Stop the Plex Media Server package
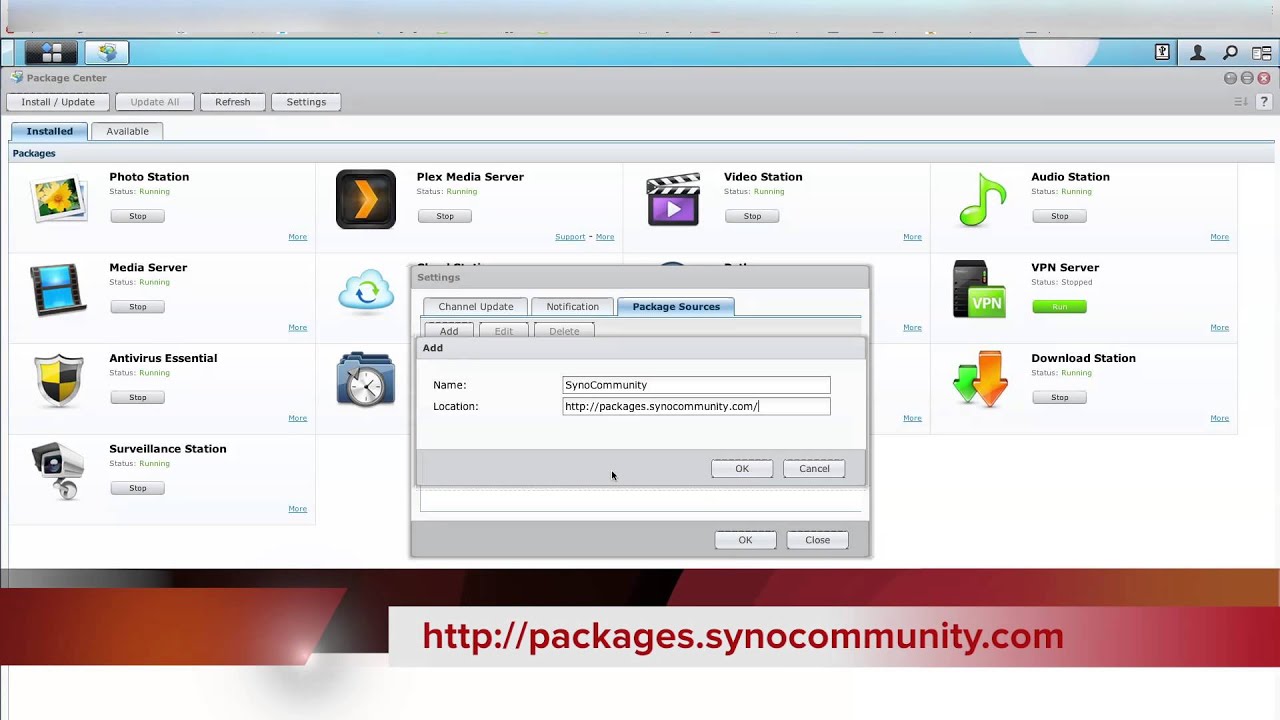Viewport: 1280px width, 720px height. point(445,216)
